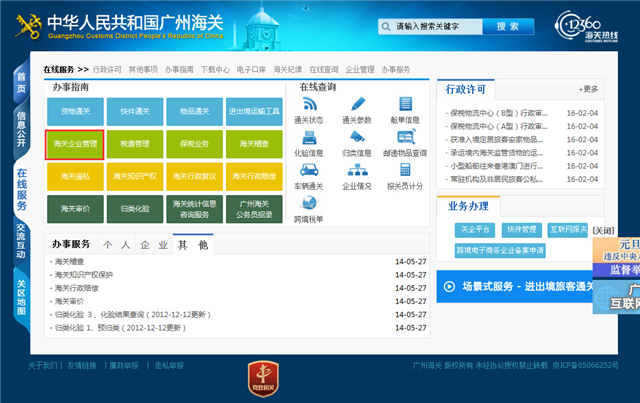
Task: Click 关于我们 footer link
Action: 42,365
